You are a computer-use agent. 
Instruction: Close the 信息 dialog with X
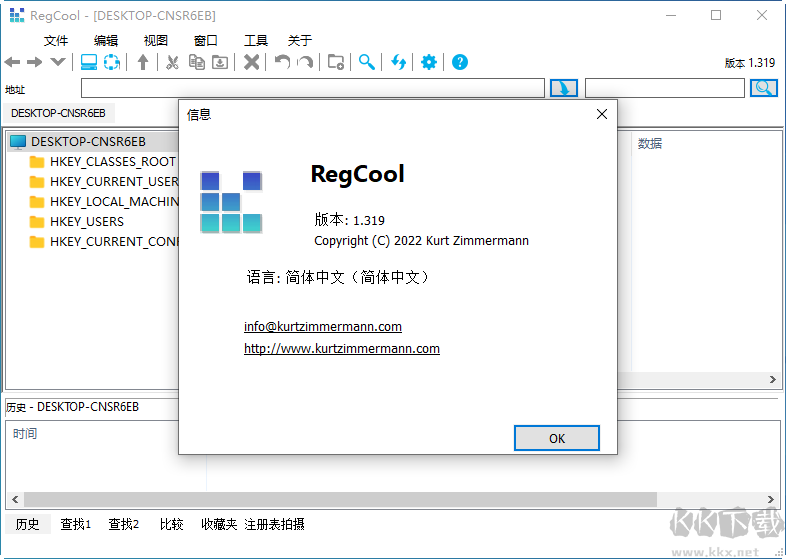pyautogui.click(x=602, y=114)
